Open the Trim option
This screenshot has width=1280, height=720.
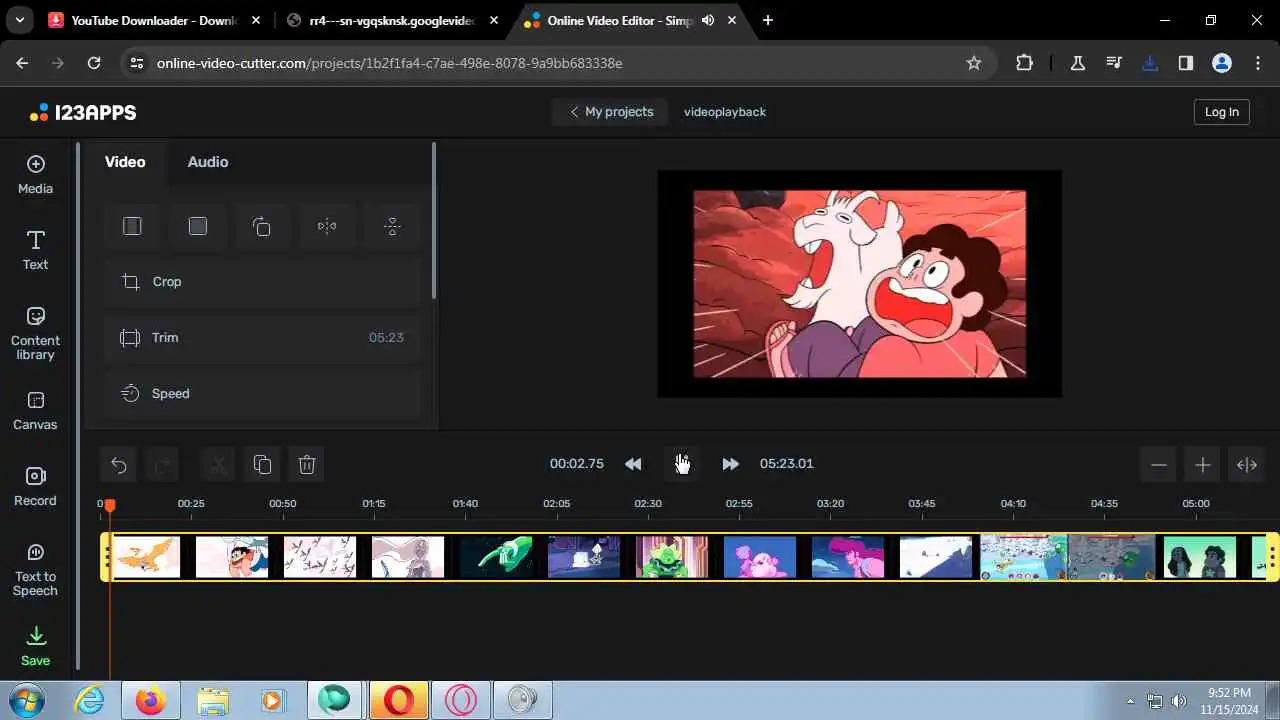[x=263, y=338]
